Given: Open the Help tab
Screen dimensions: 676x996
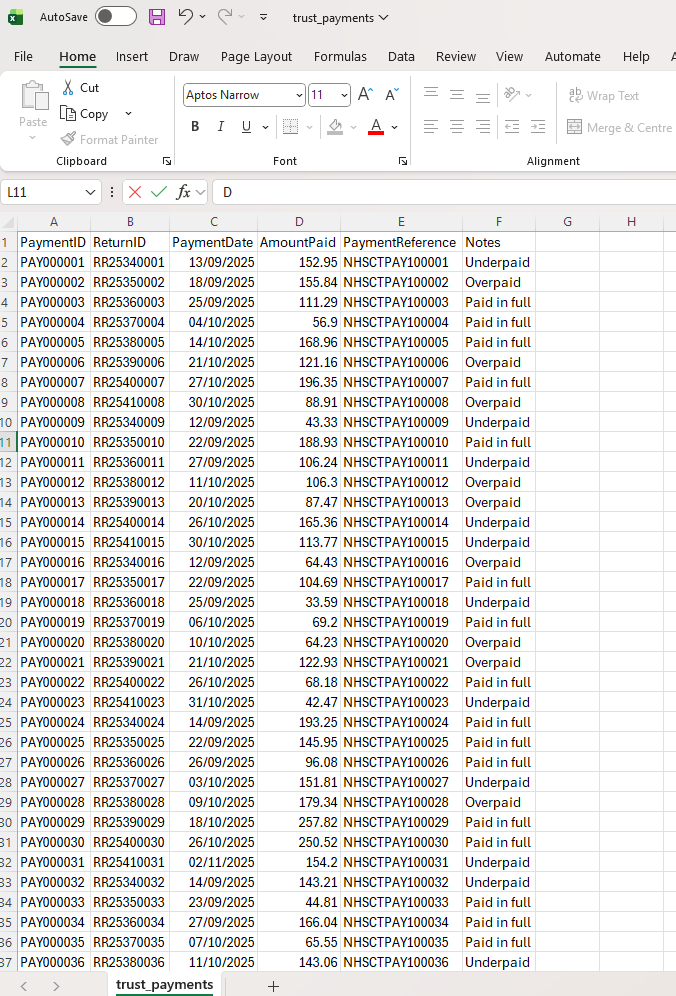Looking at the screenshot, I should [x=635, y=57].
